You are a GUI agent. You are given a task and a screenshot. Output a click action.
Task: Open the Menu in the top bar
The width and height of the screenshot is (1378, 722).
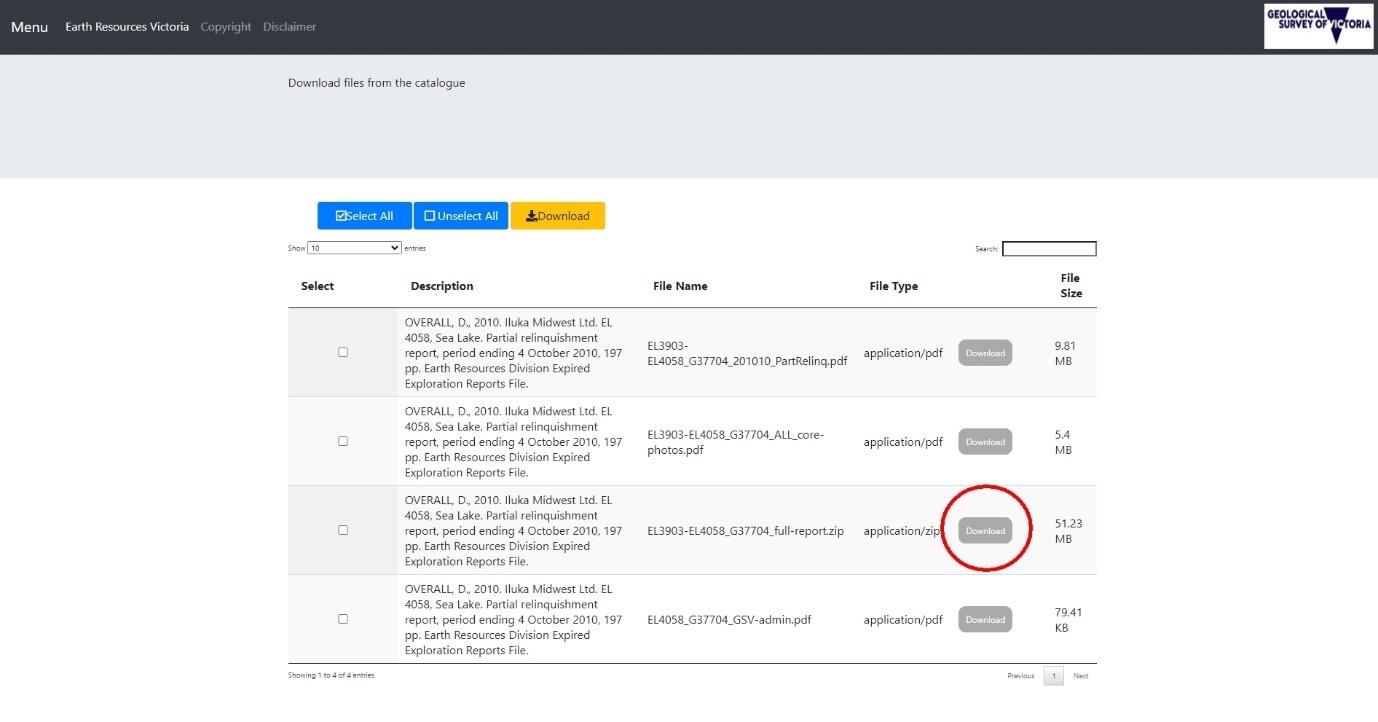pyautogui.click(x=29, y=27)
